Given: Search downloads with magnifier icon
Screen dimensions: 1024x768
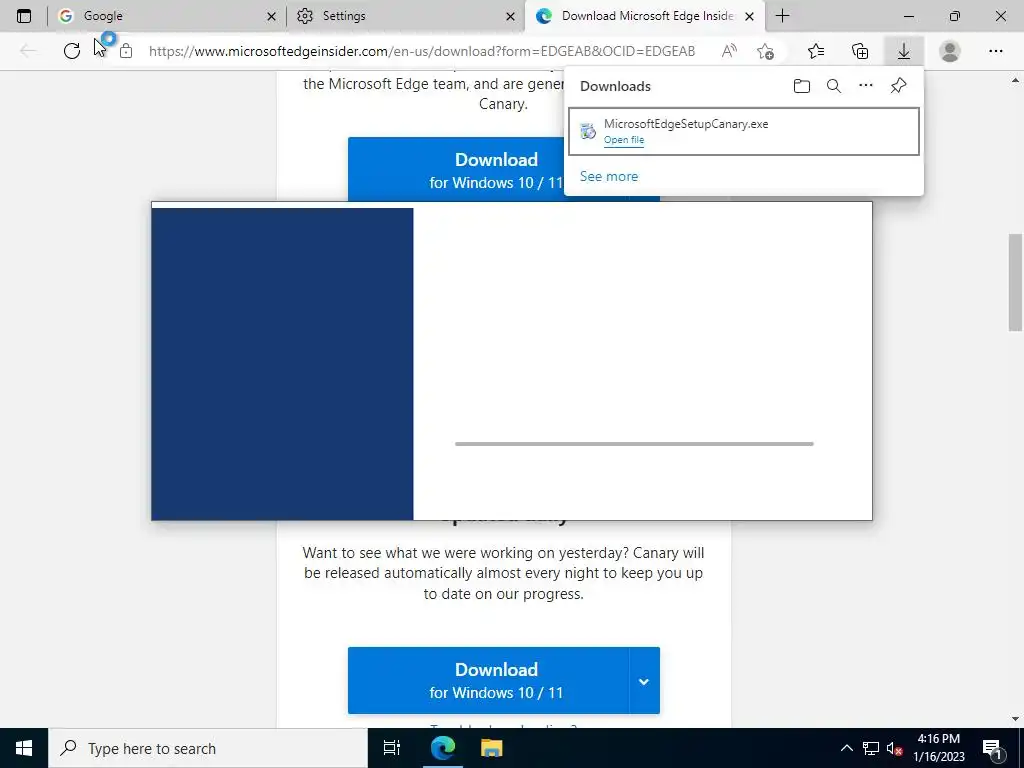Looking at the screenshot, I should (x=834, y=86).
